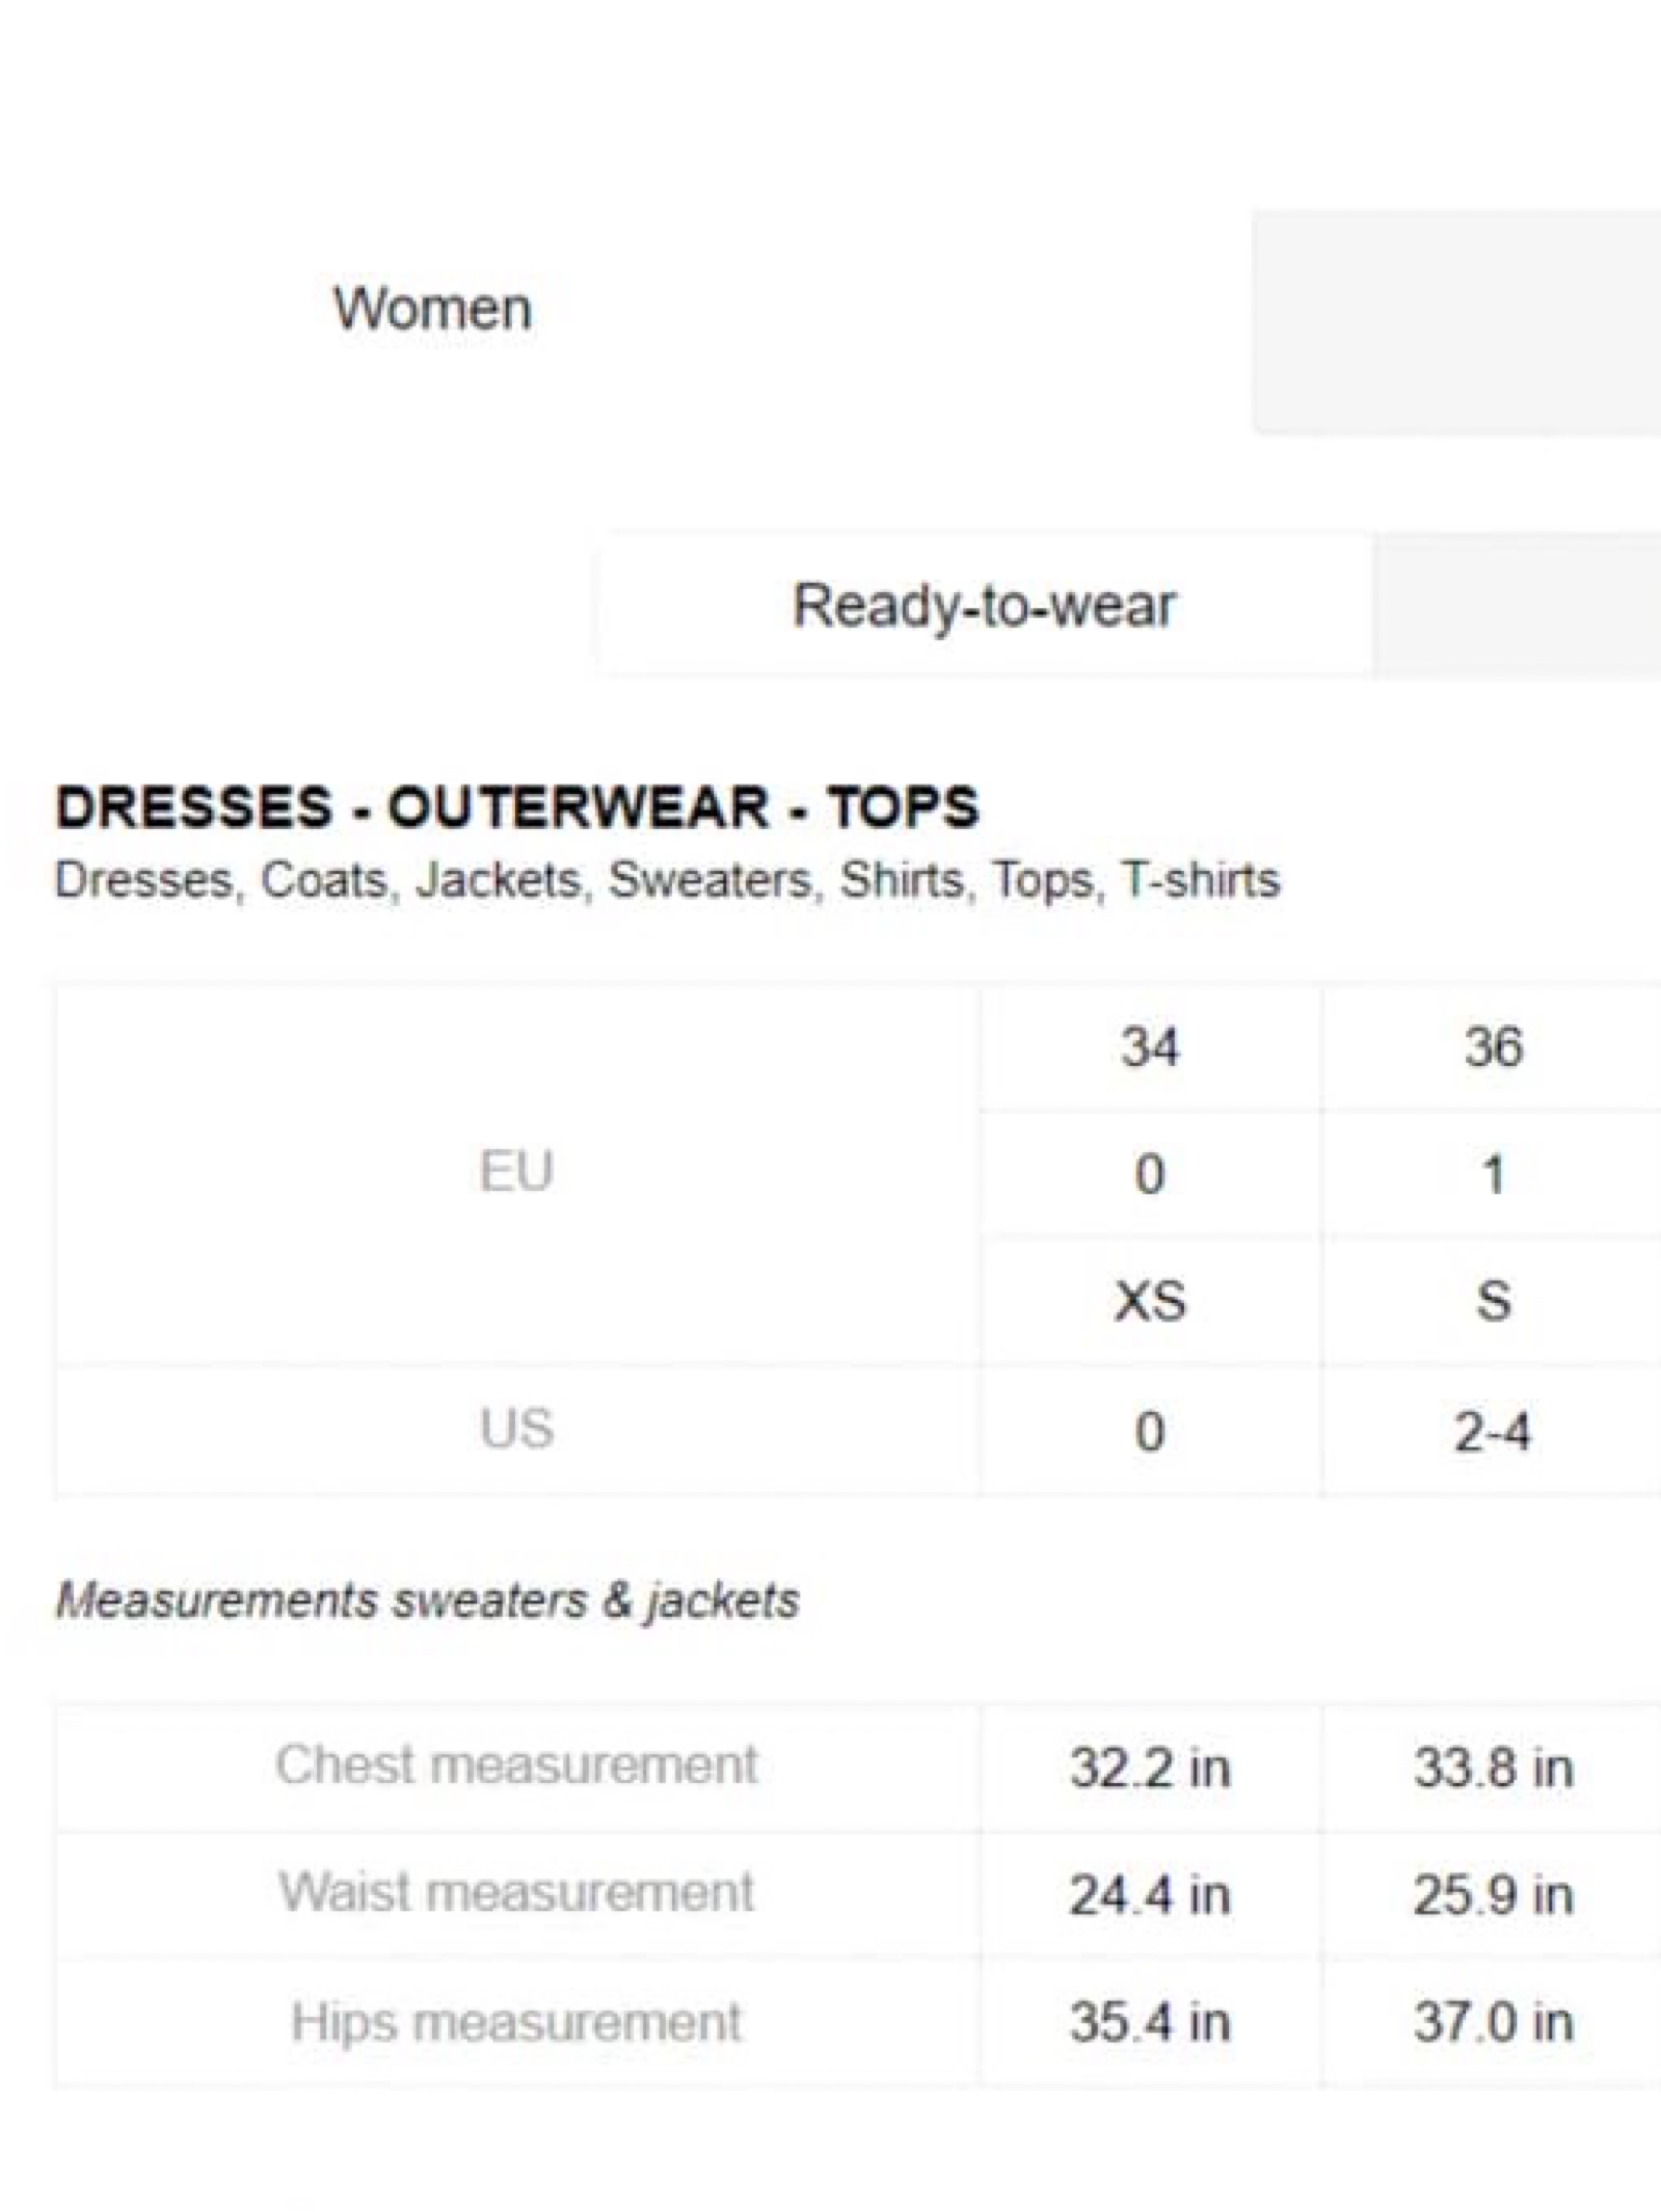Select the Women tab
This screenshot has height=2212, width=1661.
pyautogui.click(x=432, y=308)
